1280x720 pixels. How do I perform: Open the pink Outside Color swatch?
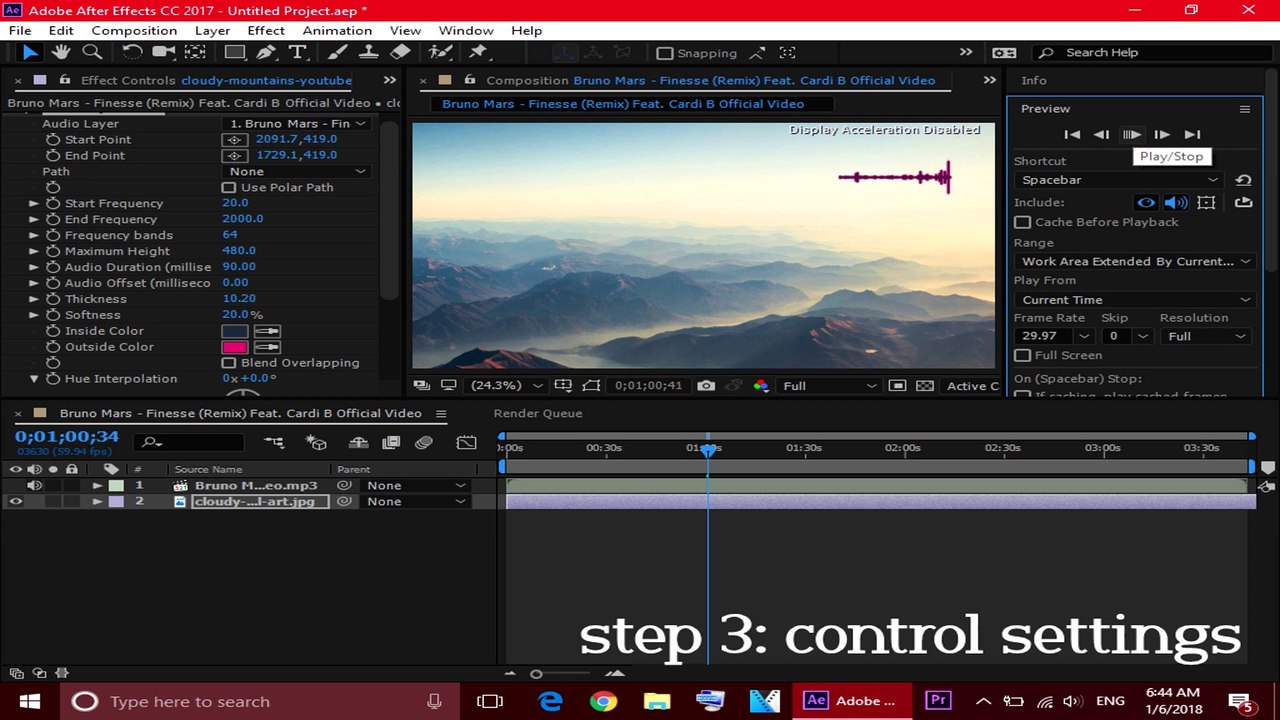235,347
